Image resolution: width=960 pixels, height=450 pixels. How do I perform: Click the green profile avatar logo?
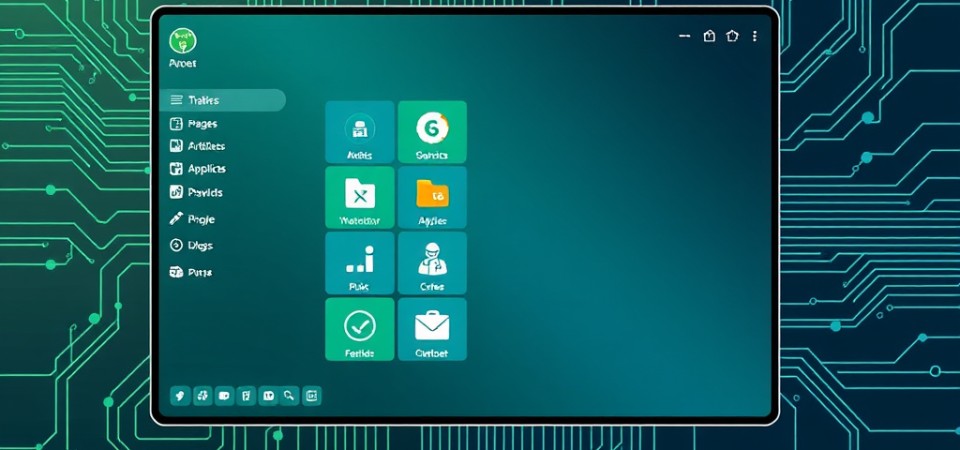click(183, 41)
